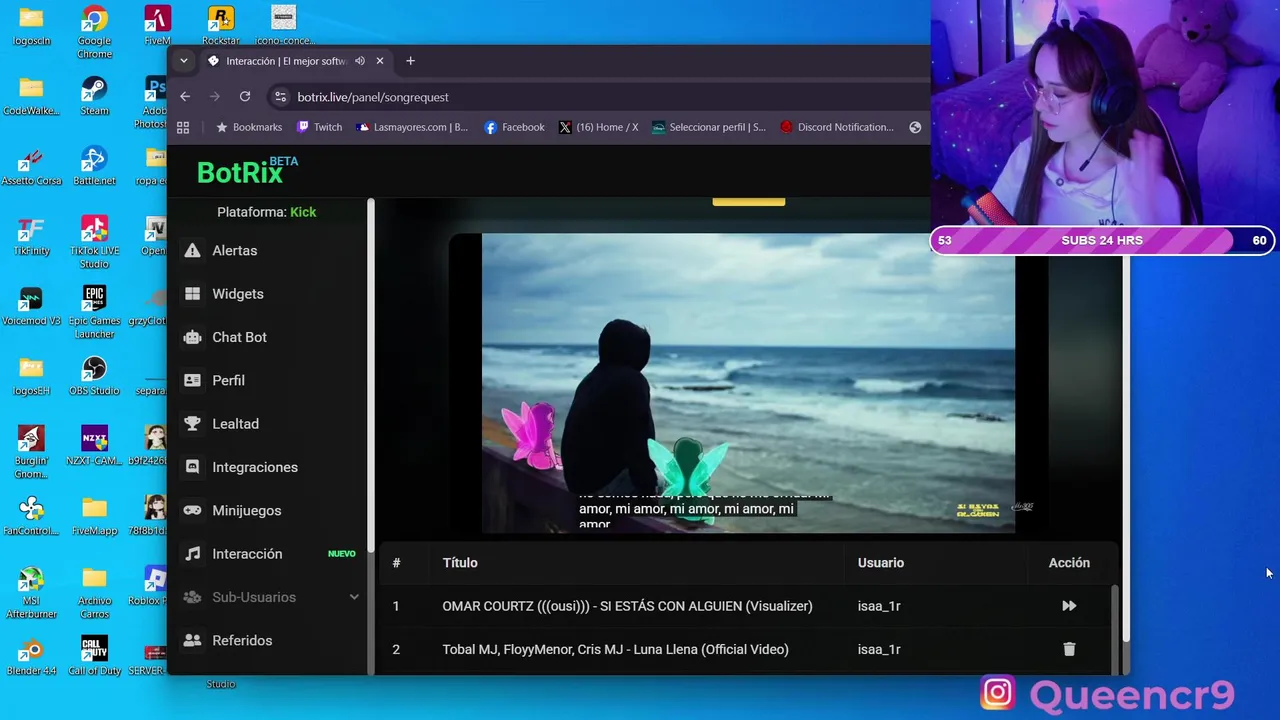Open the Facebook bookmark
Screen dimensions: 1280x720
(x=514, y=127)
